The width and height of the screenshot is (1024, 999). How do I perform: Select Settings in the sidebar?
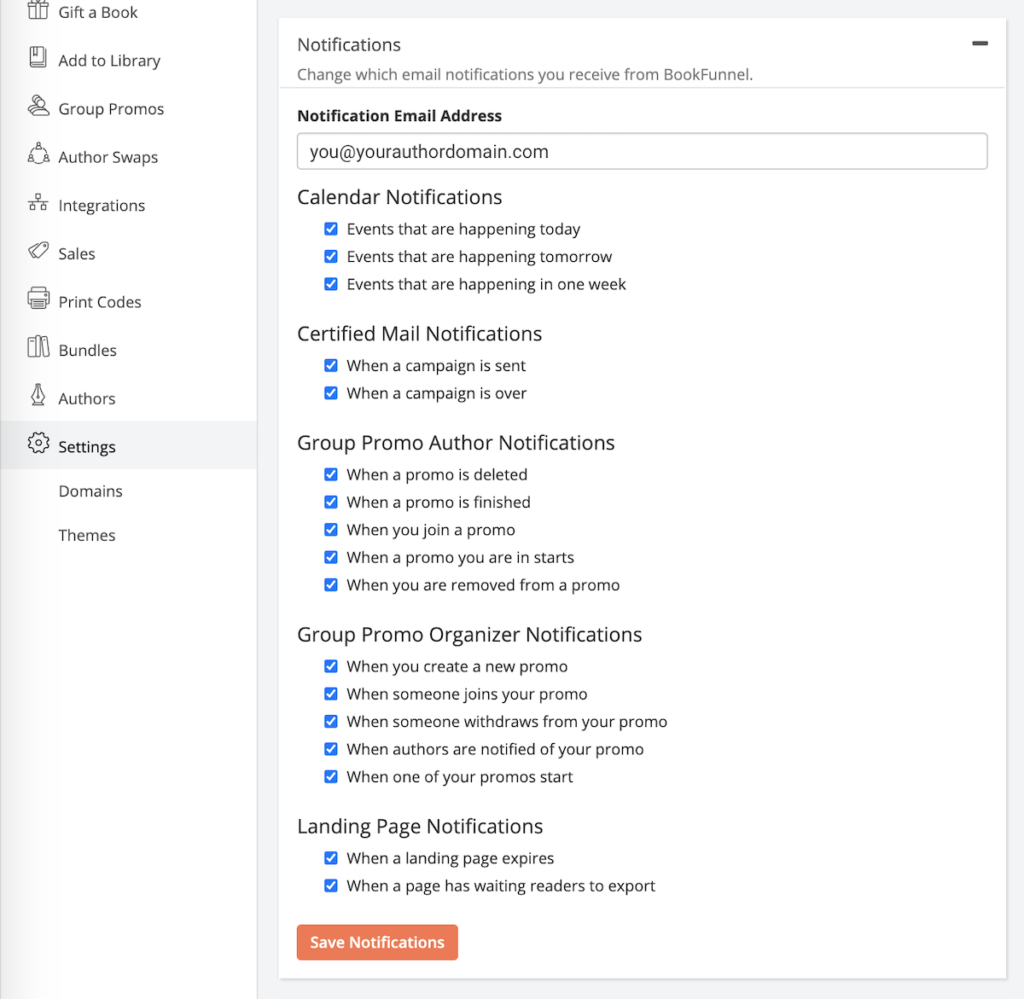pos(129,445)
